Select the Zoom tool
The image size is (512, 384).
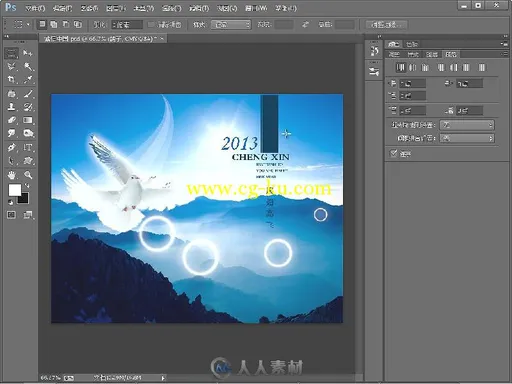click(28, 175)
